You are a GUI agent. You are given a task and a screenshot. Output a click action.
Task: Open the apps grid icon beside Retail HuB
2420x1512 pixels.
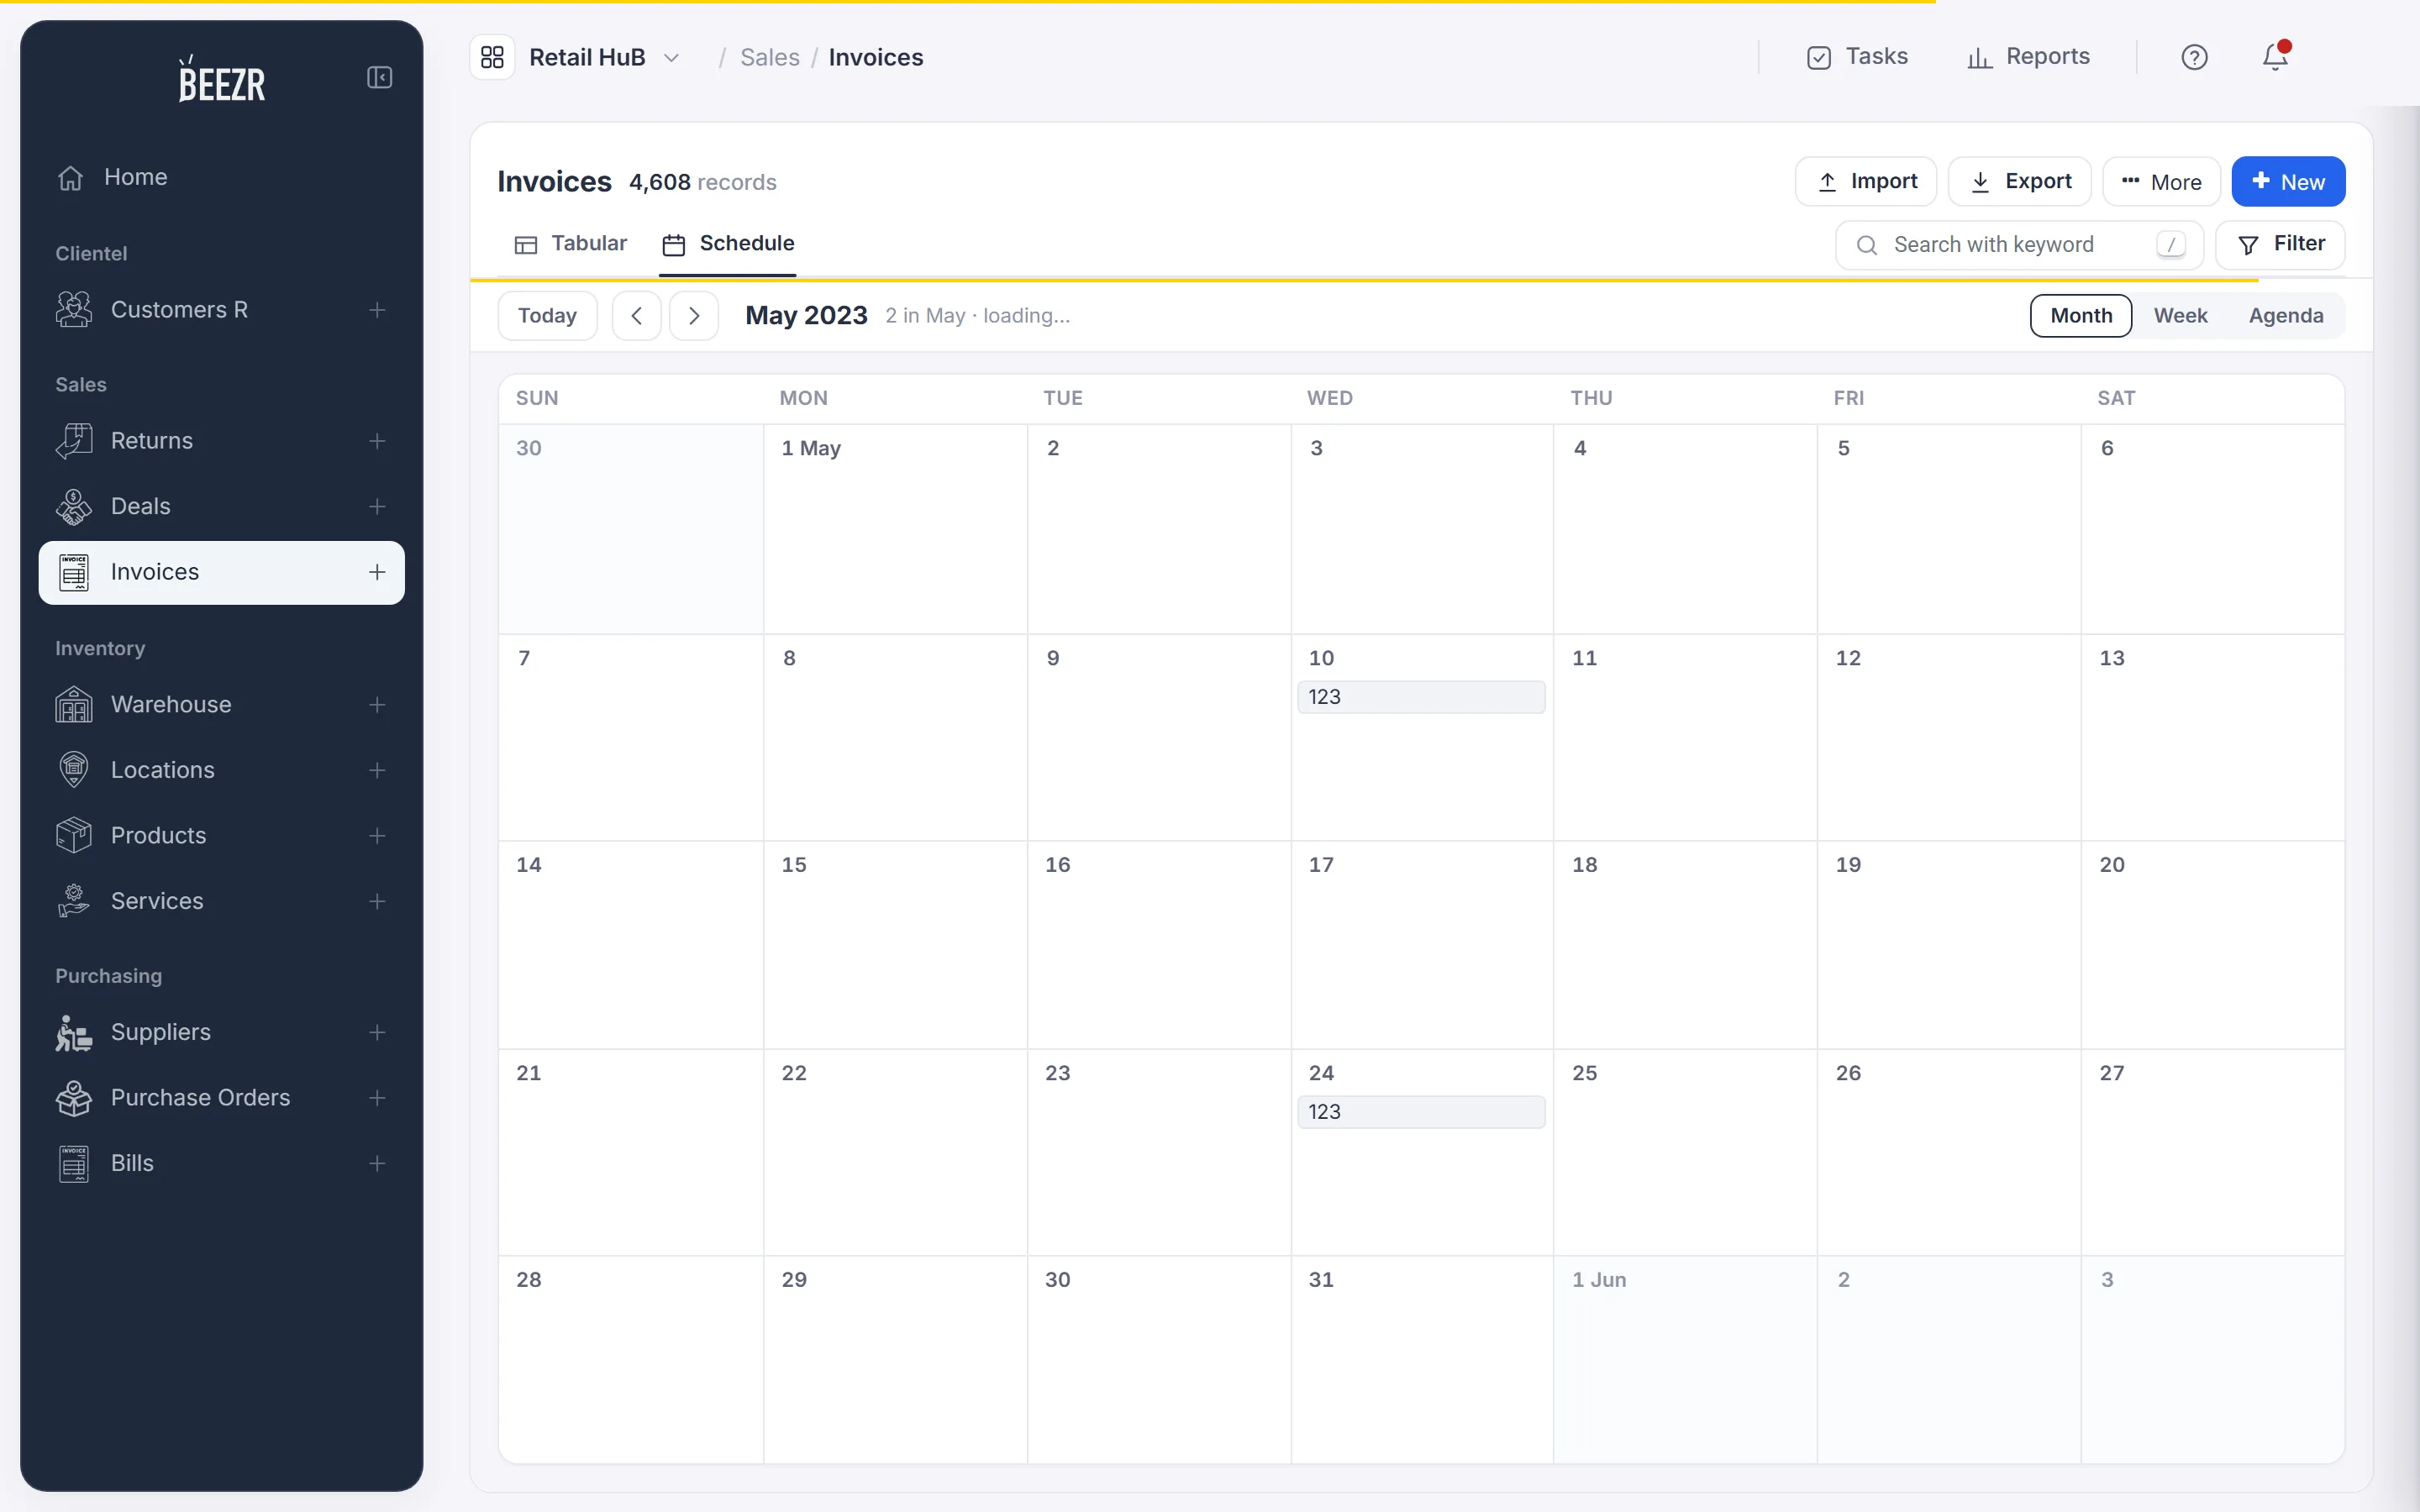(492, 57)
